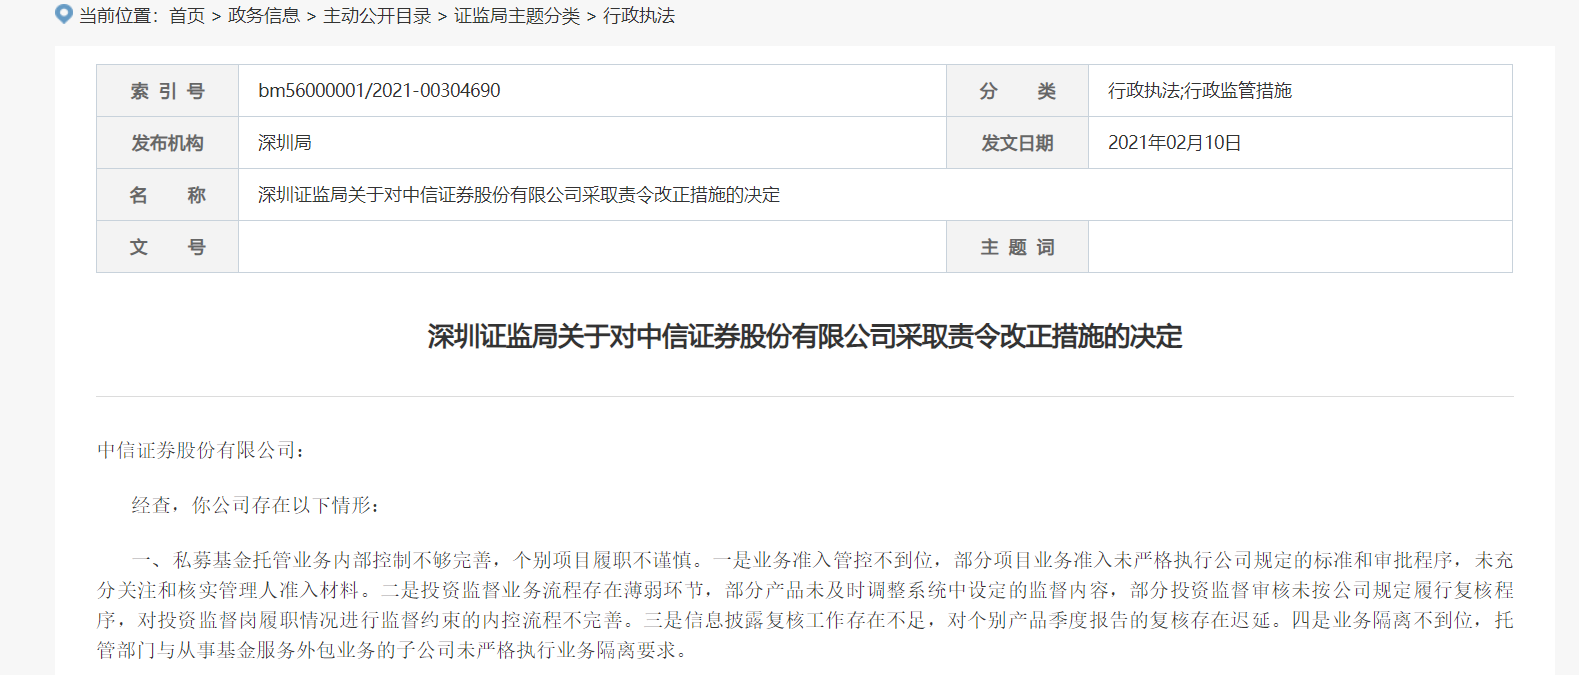Viewport: 1579px width, 675px height.
Task: Open 主动公开目录 breadcrumb link
Action: 377,16
